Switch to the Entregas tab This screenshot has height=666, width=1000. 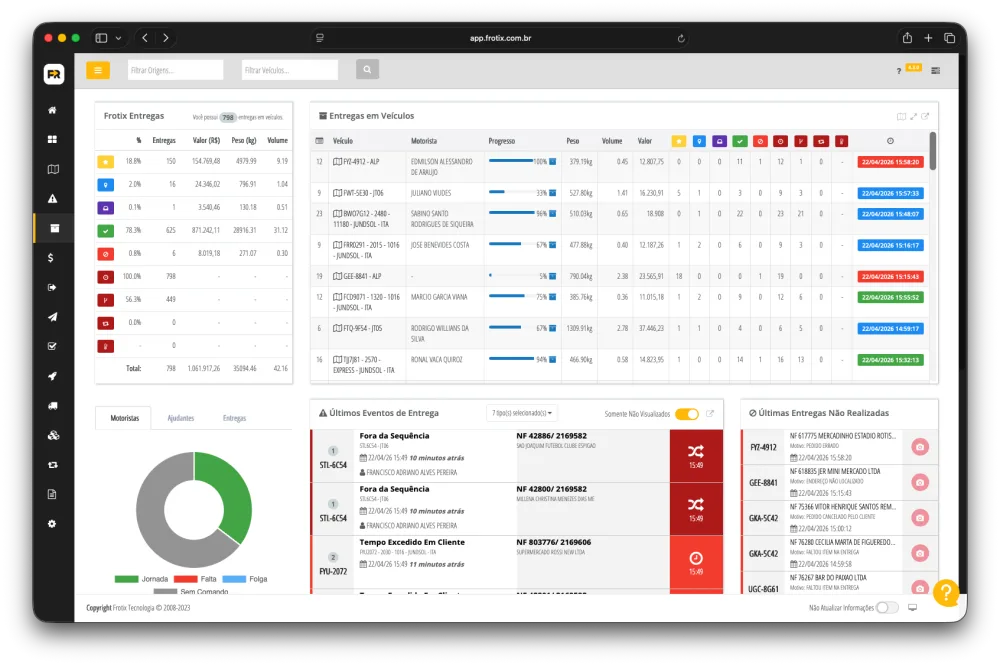pyautogui.click(x=234, y=418)
